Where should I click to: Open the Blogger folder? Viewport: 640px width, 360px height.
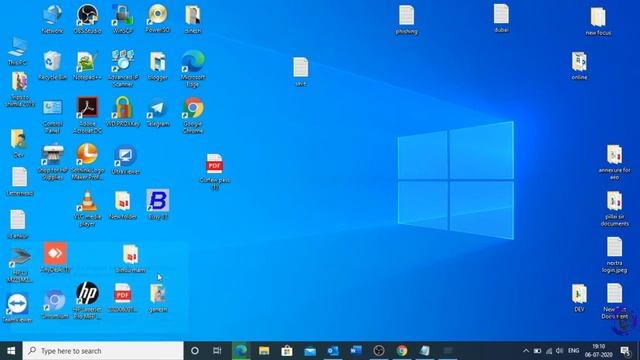coord(158,65)
